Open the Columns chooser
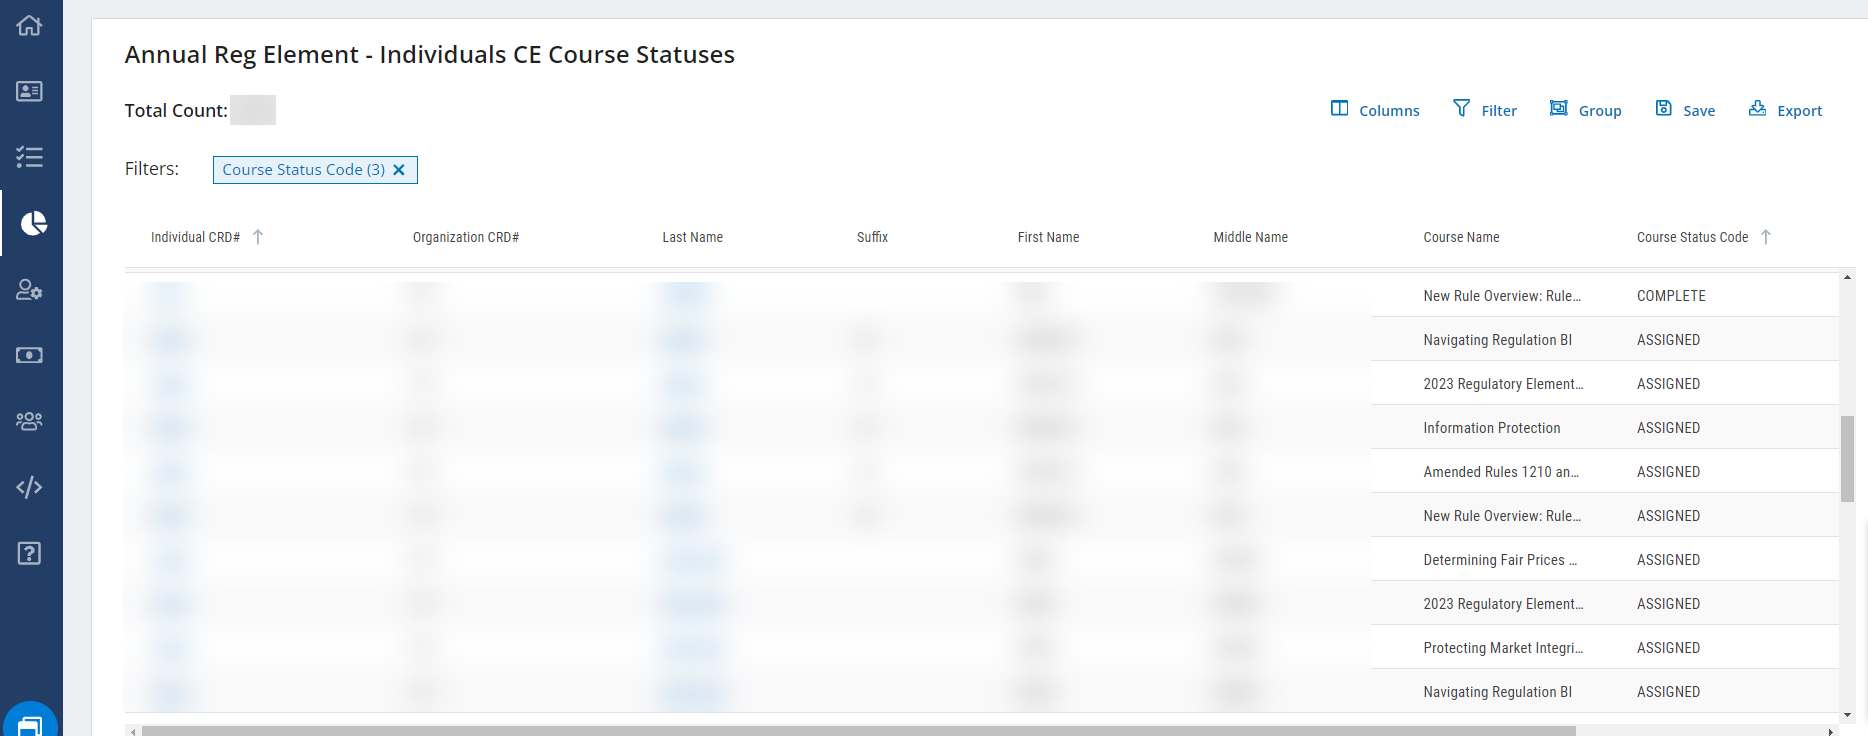 [1375, 110]
